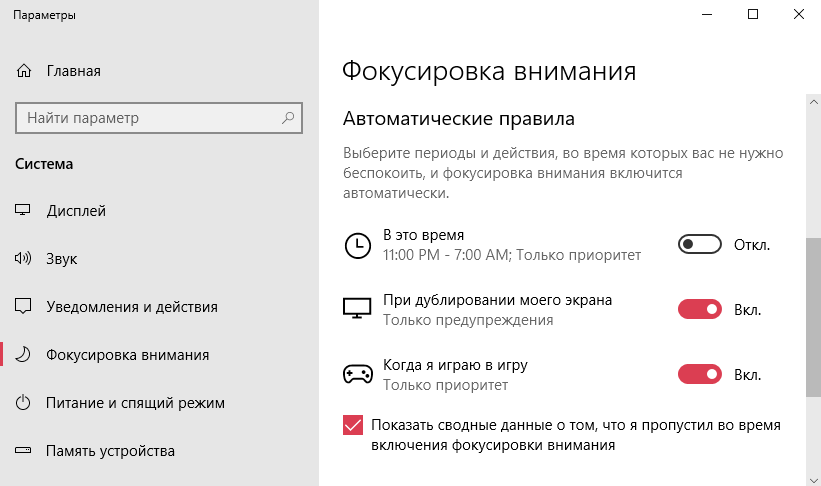Uncheck 'Показать сводные данные' checkbox
Image resolution: width=821 pixels, height=486 pixels.
coord(353,425)
